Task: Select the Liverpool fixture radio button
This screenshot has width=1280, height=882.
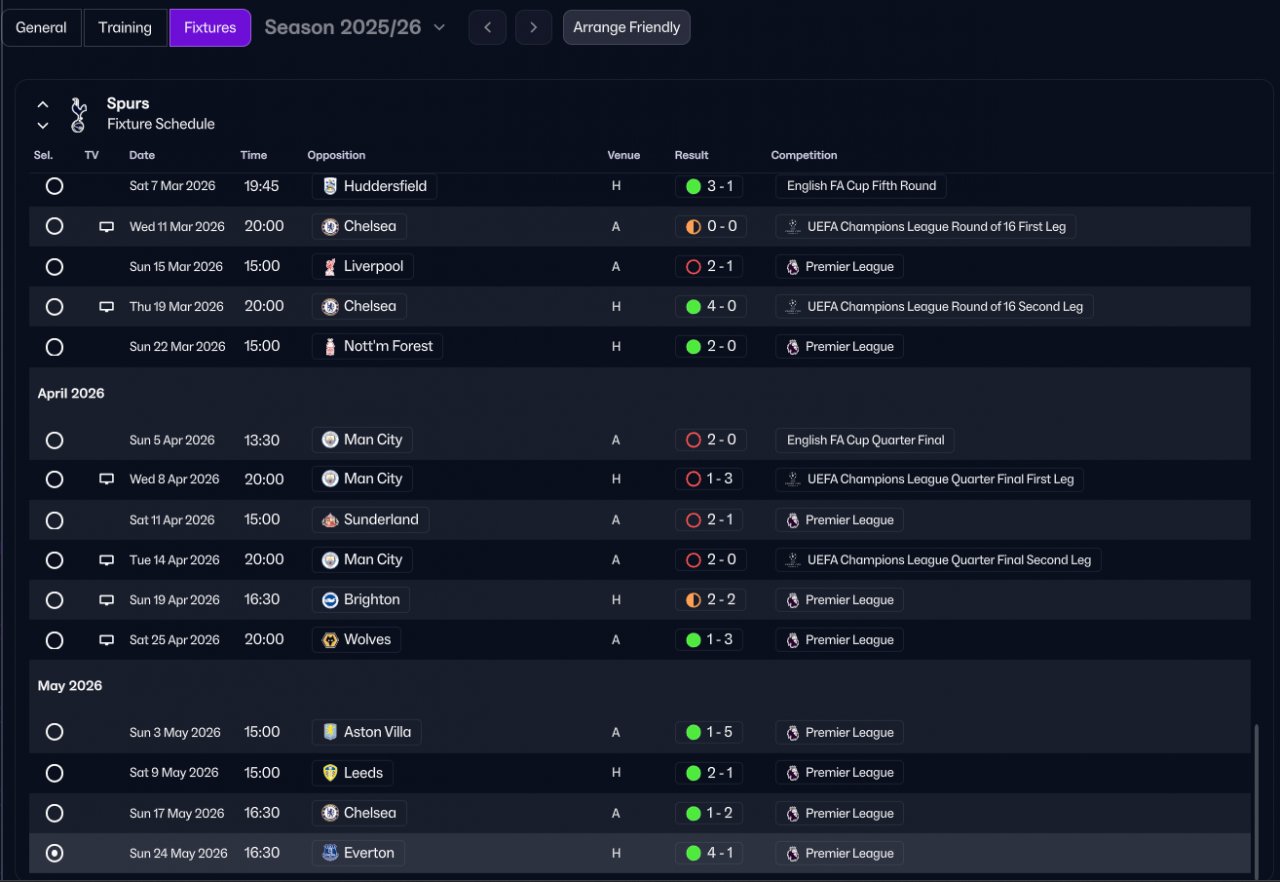Action: (55, 267)
